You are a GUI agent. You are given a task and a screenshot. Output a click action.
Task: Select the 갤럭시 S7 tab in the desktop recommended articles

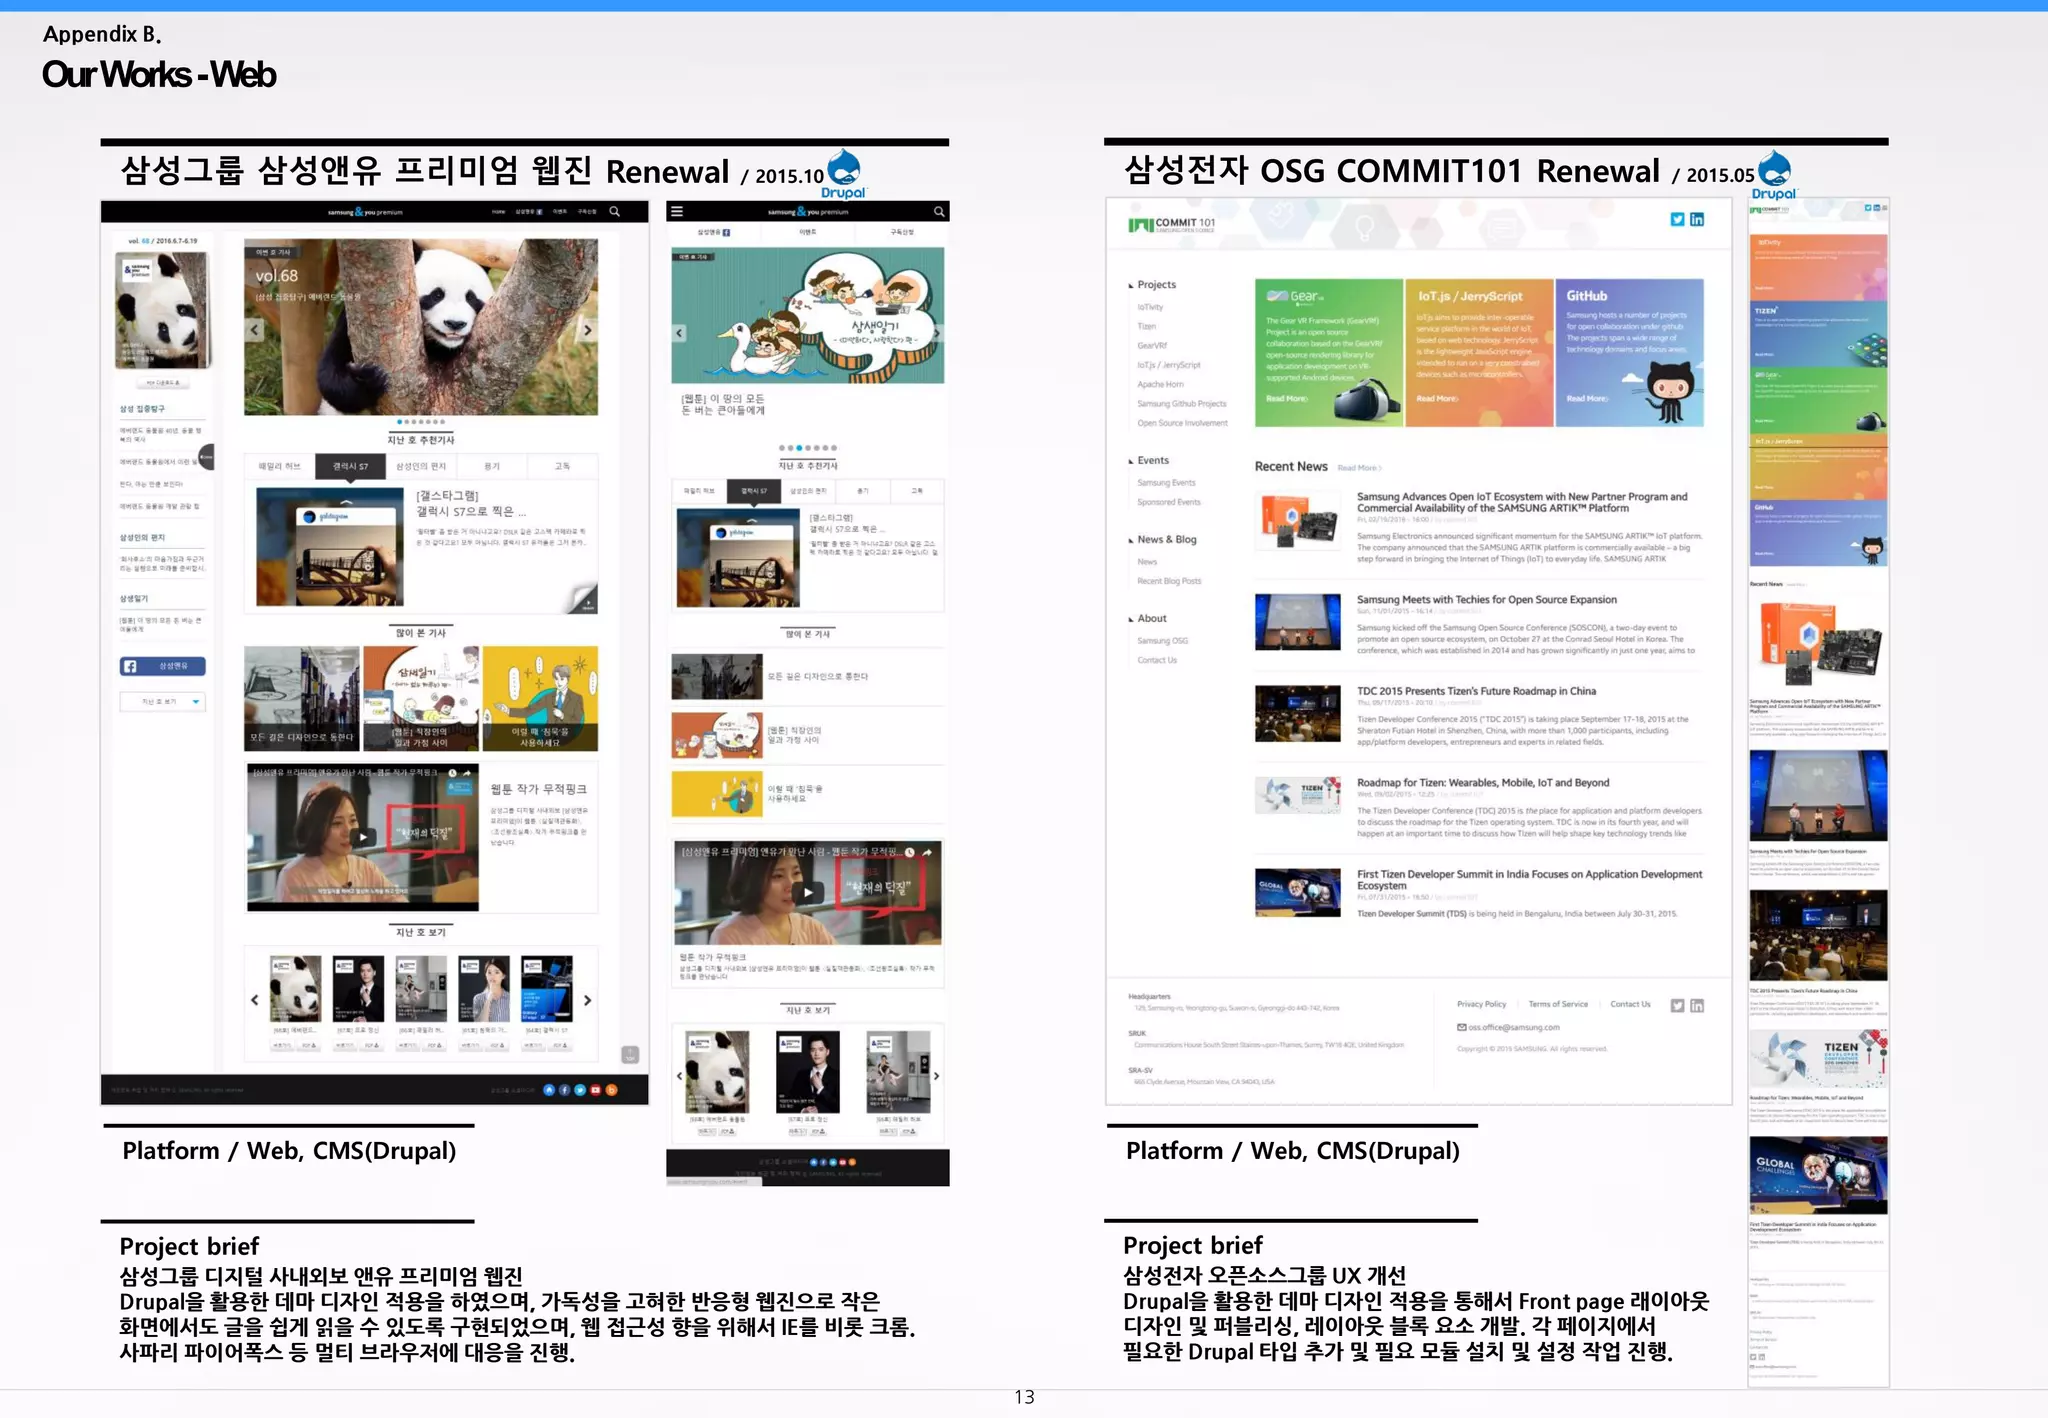[x=350, y=466]
